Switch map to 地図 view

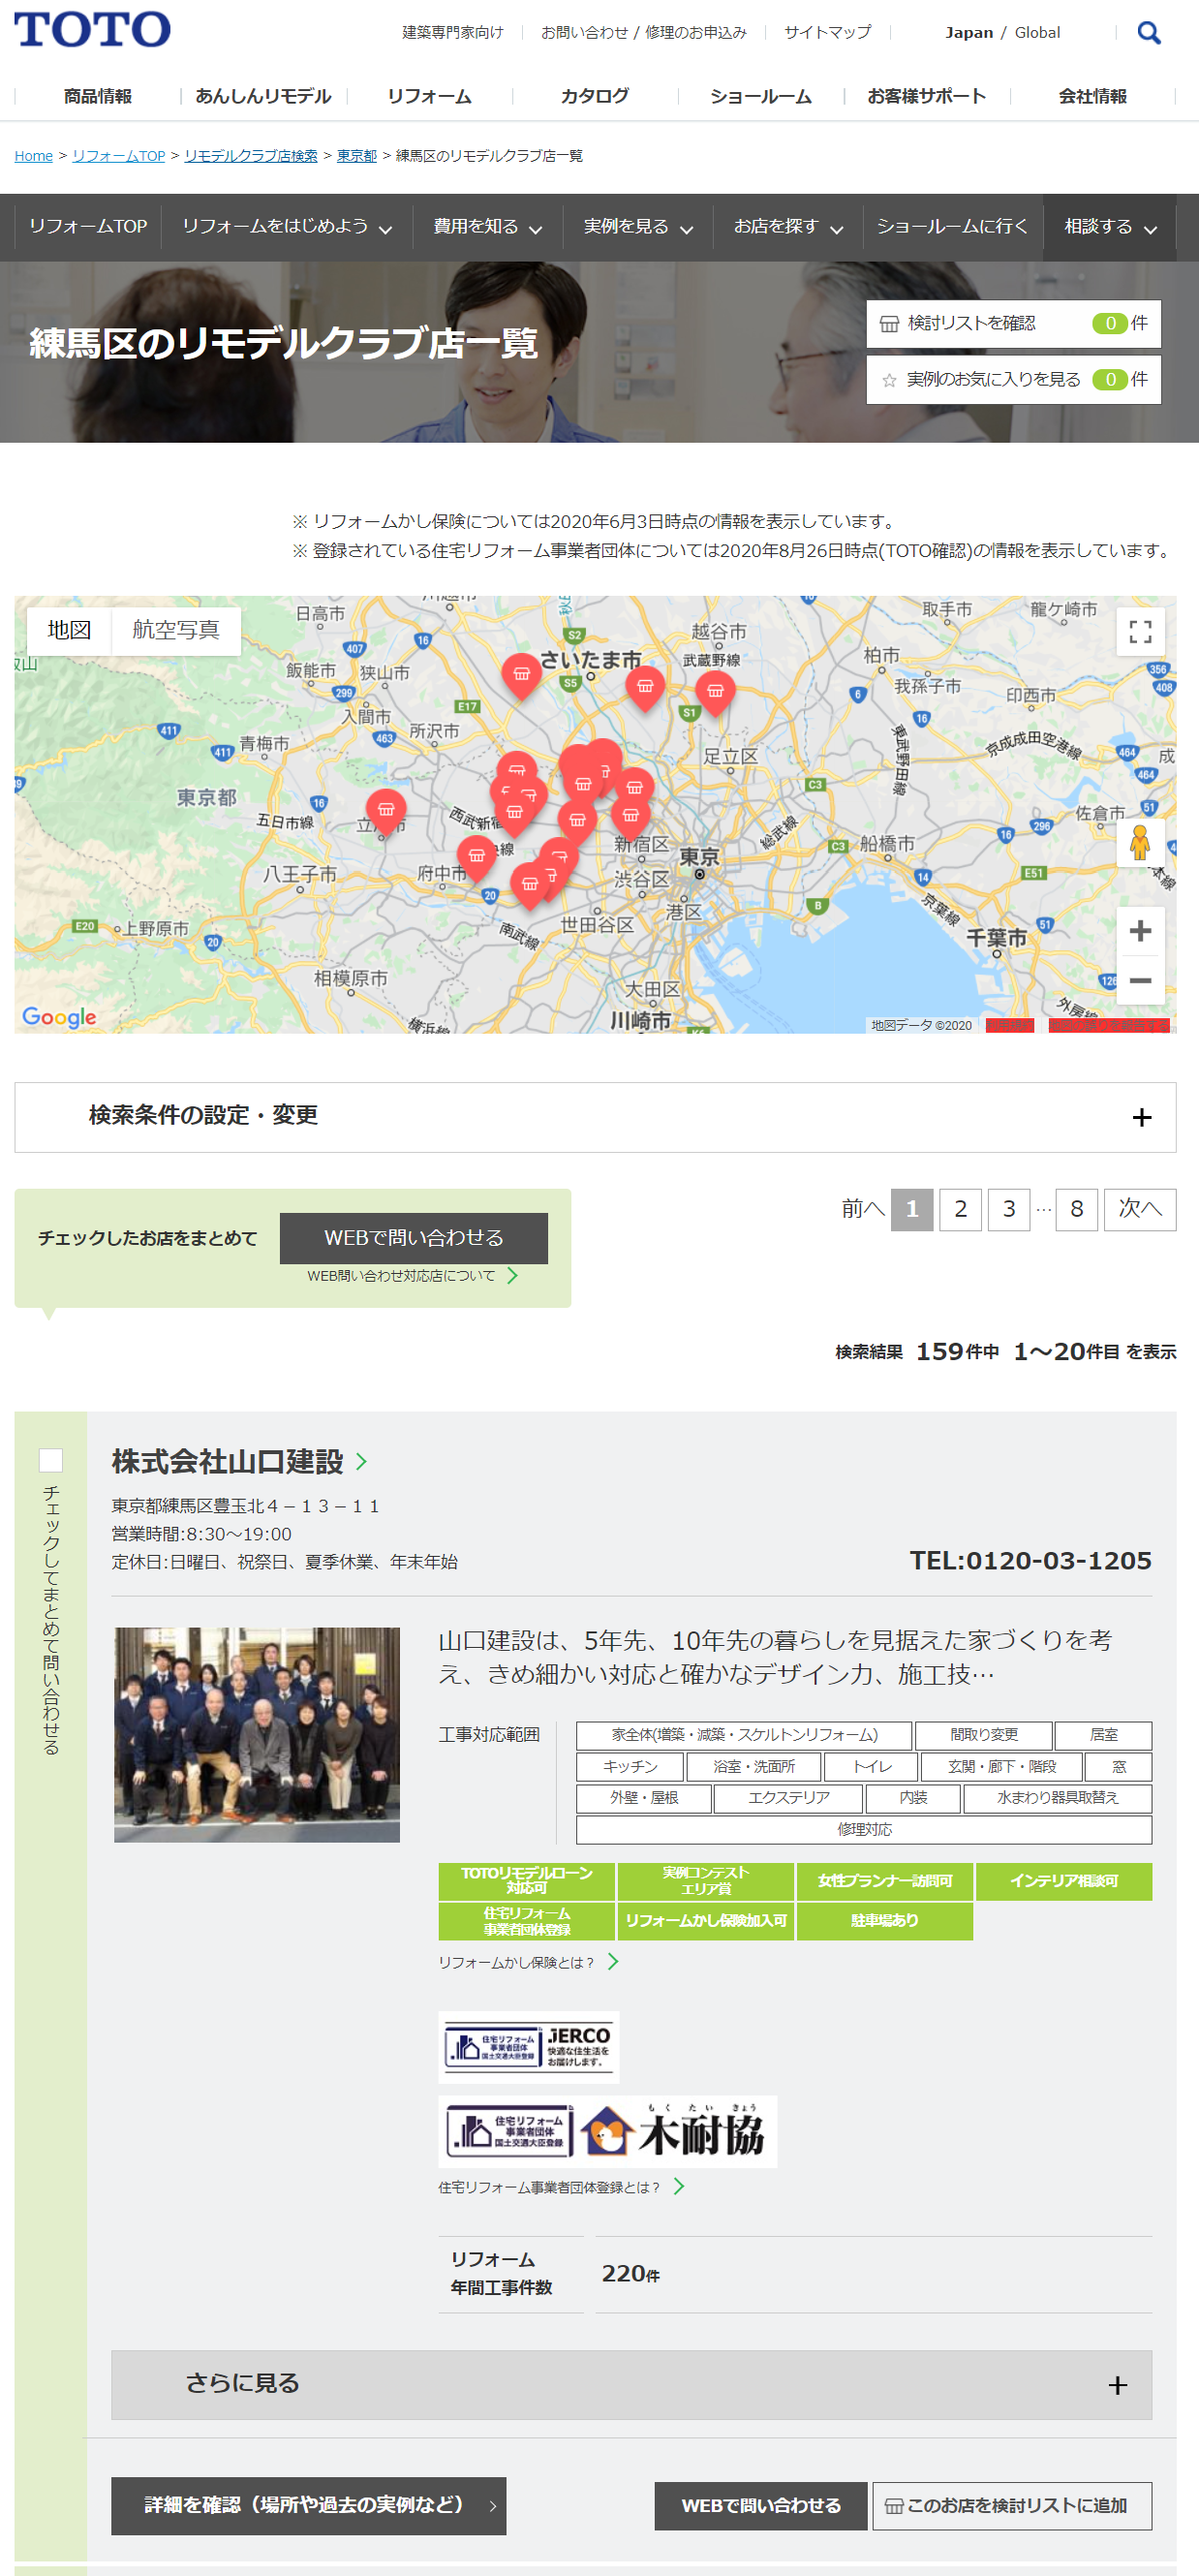[70, 630]
